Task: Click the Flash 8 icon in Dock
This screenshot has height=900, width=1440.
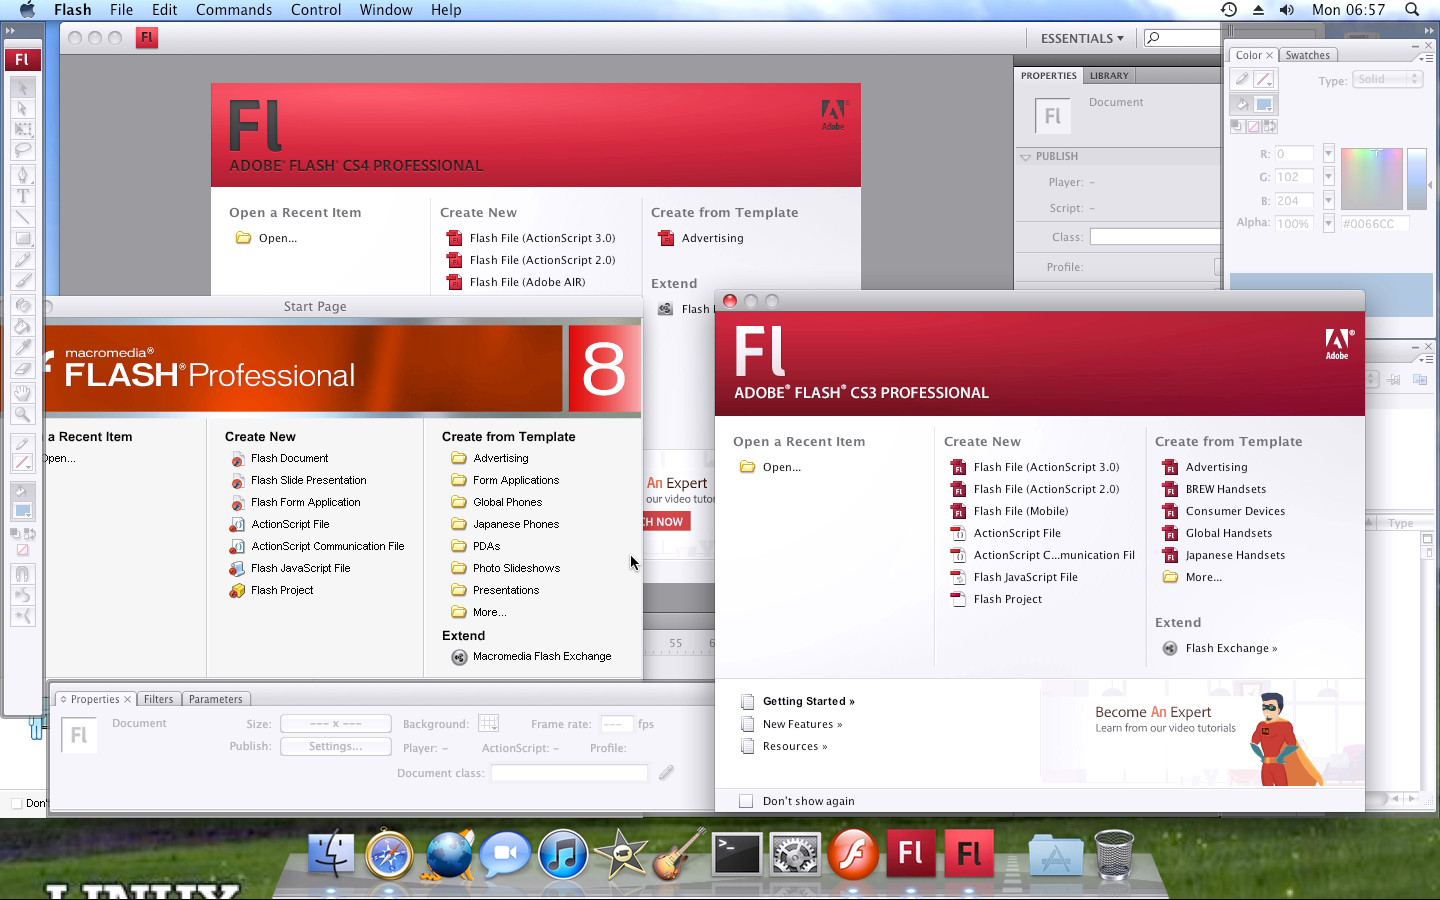Action: pos(853,854)
